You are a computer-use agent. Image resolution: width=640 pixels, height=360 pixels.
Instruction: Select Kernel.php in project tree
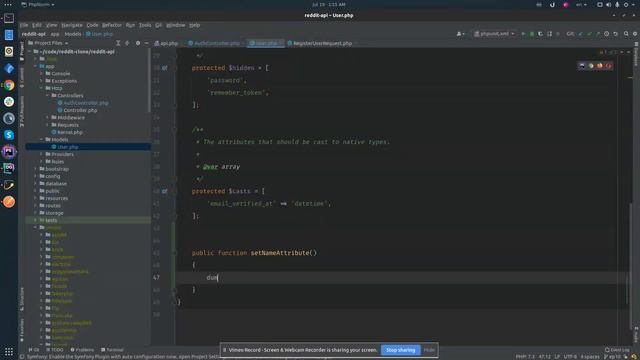67,132
